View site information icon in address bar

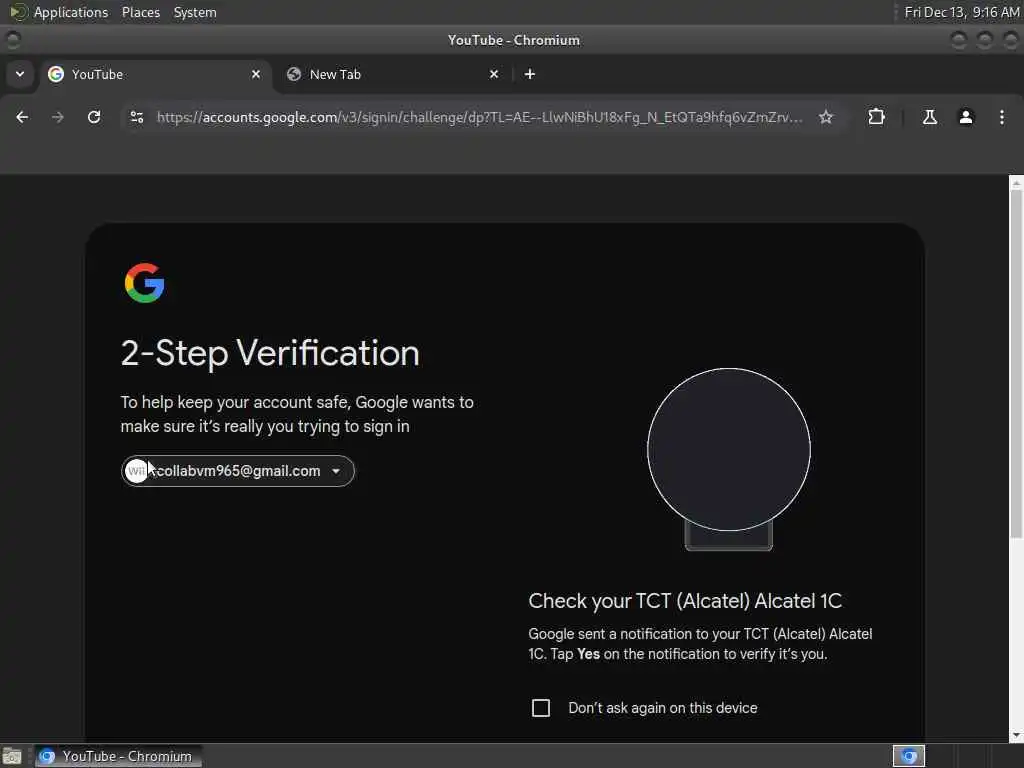click(x=137, y=117)
